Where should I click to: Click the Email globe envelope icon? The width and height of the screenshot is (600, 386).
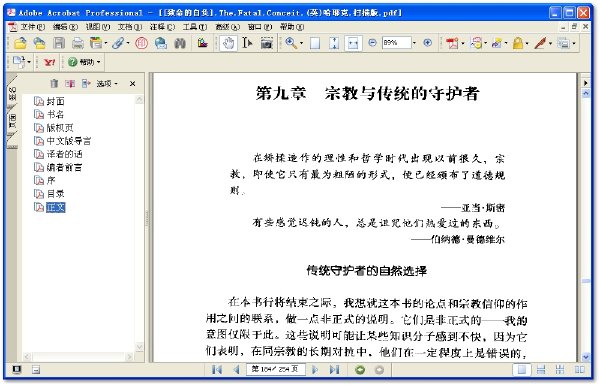pos(161,43)
